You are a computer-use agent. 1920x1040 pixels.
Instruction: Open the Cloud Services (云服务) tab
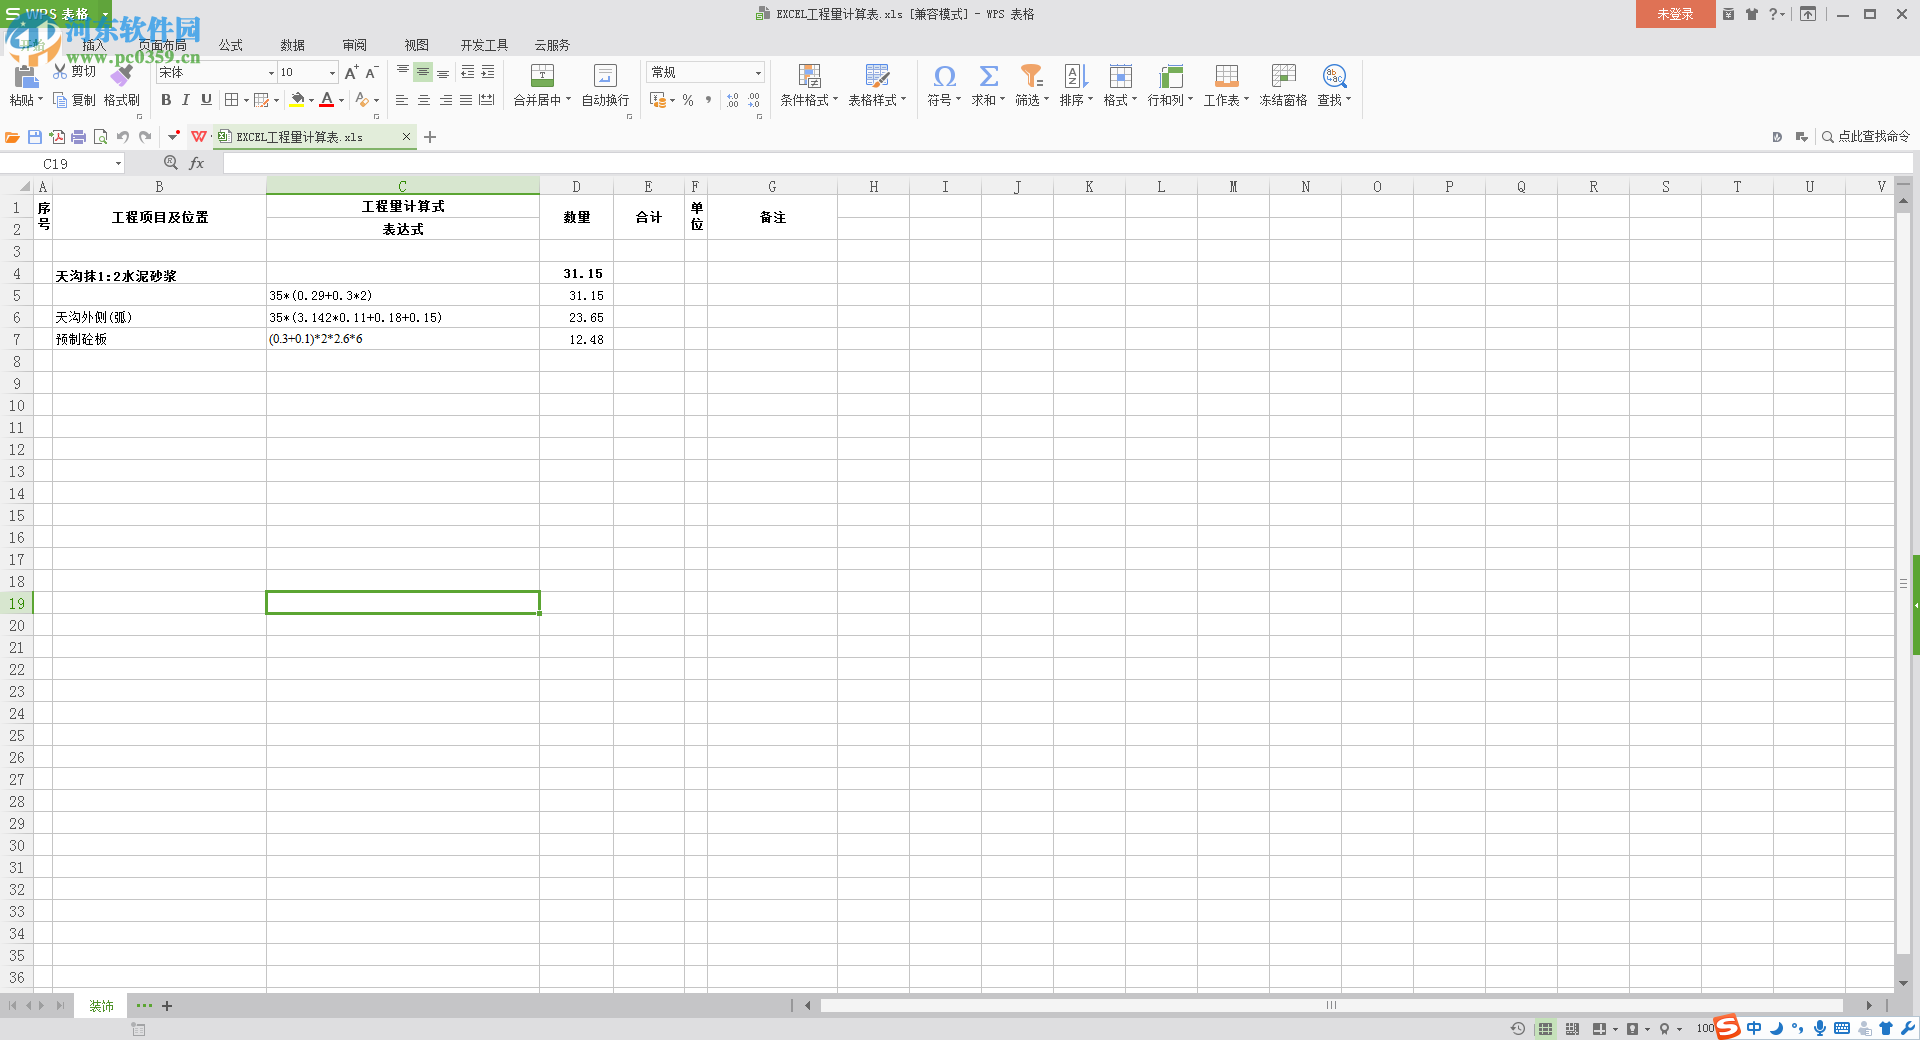(552, 45)
